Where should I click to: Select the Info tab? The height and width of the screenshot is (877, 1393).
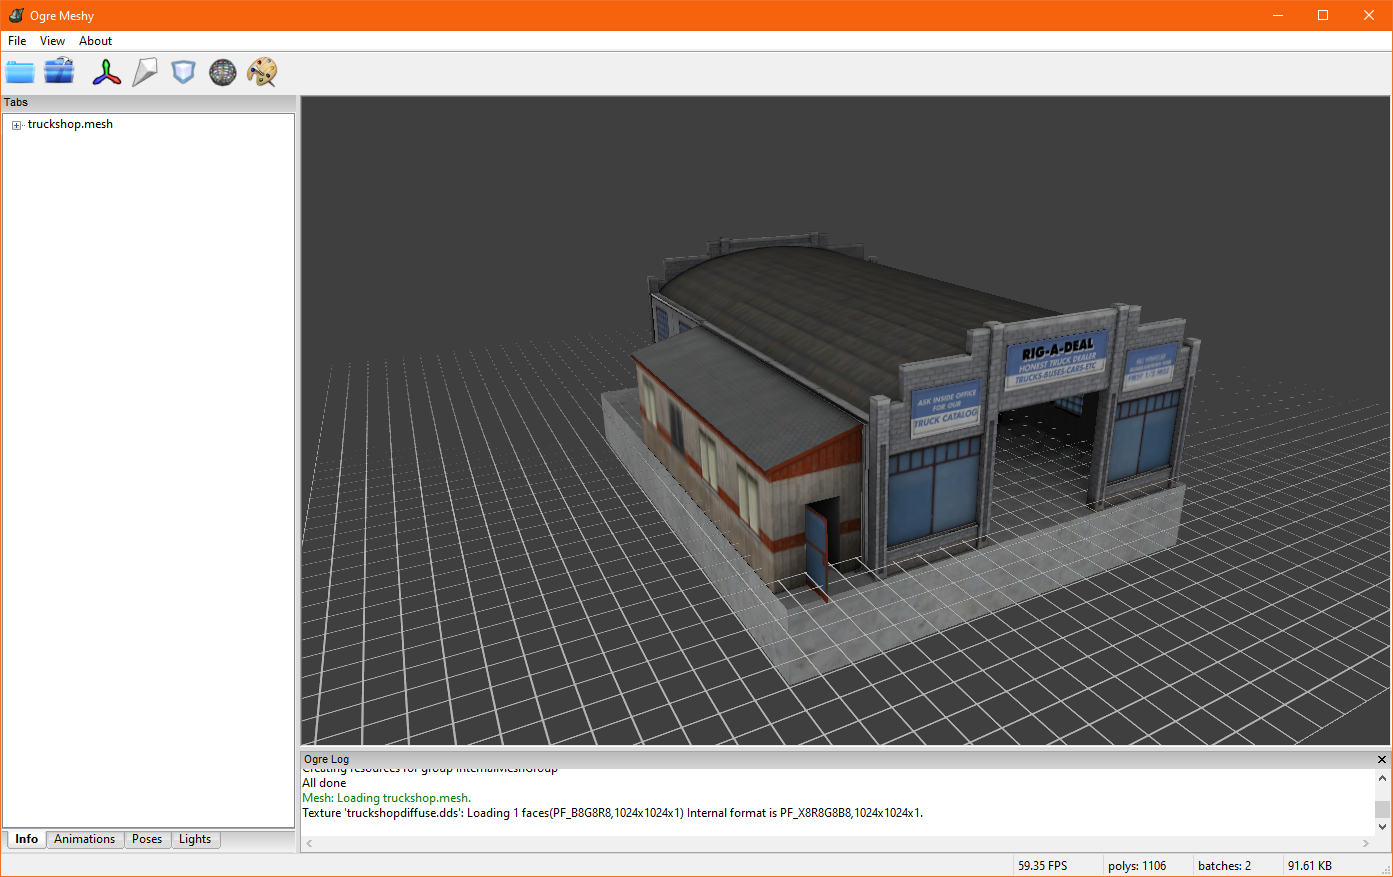point(27,839)
